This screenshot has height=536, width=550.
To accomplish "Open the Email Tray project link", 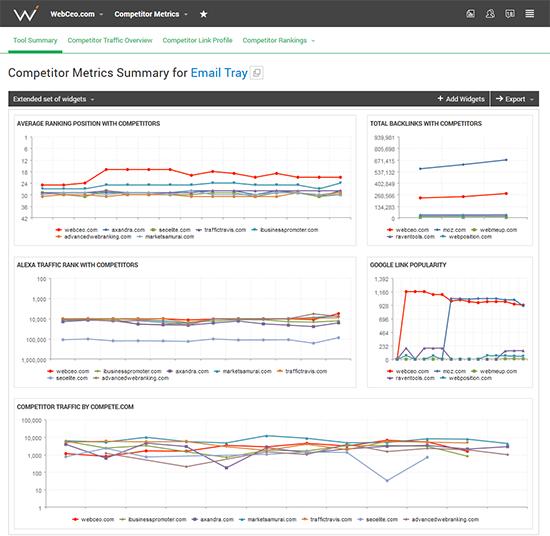I will point(219,73).
